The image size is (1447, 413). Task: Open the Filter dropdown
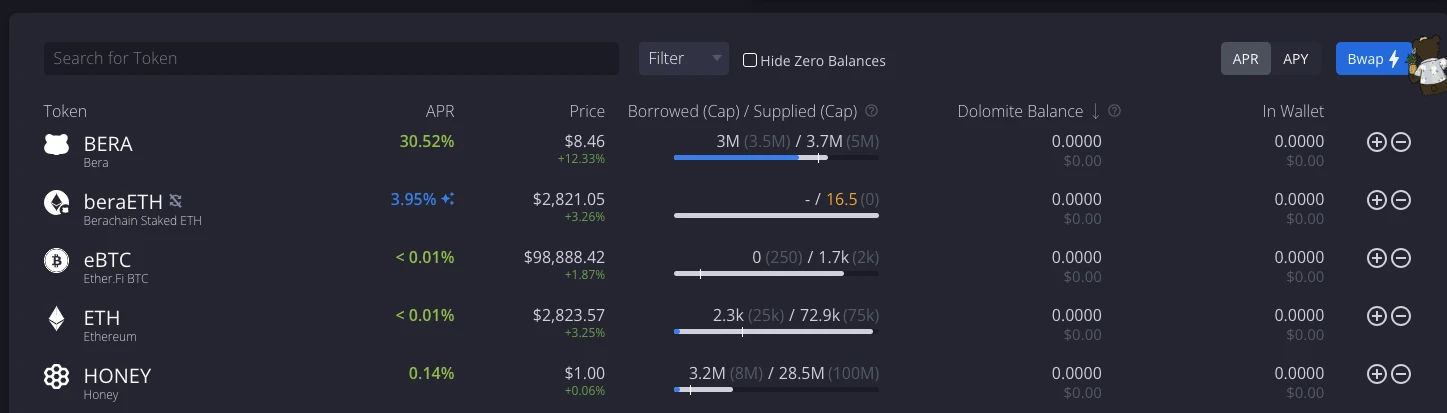pyautogui.click(x=684, y=59)
